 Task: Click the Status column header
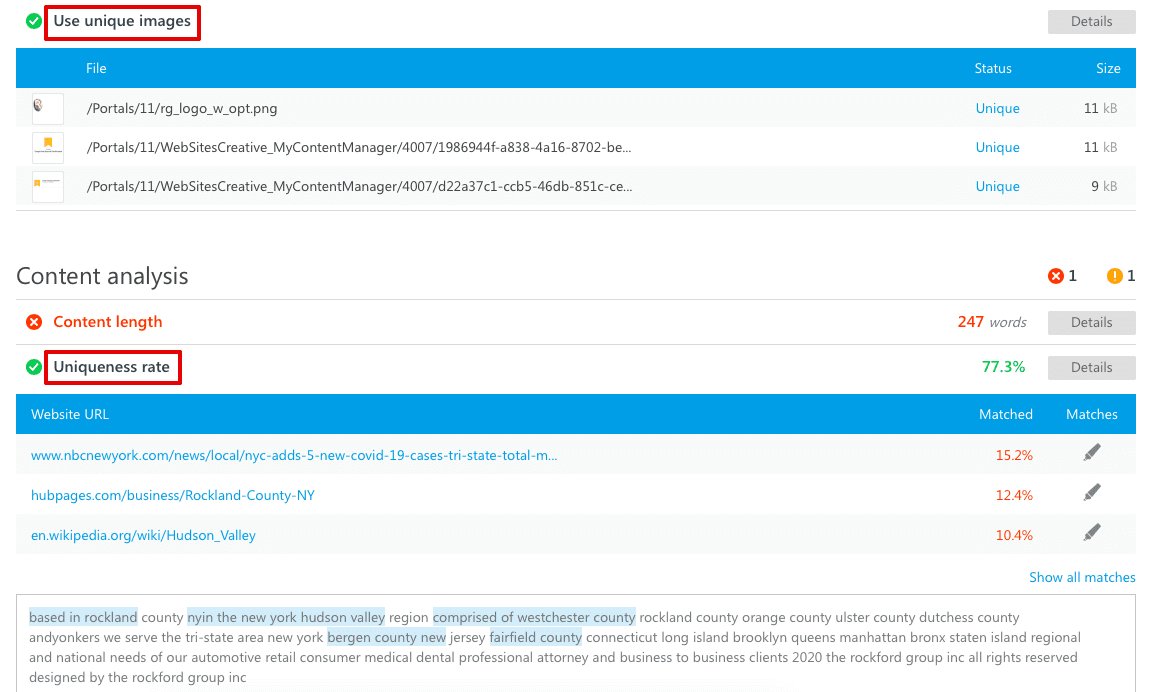point(993,68)
